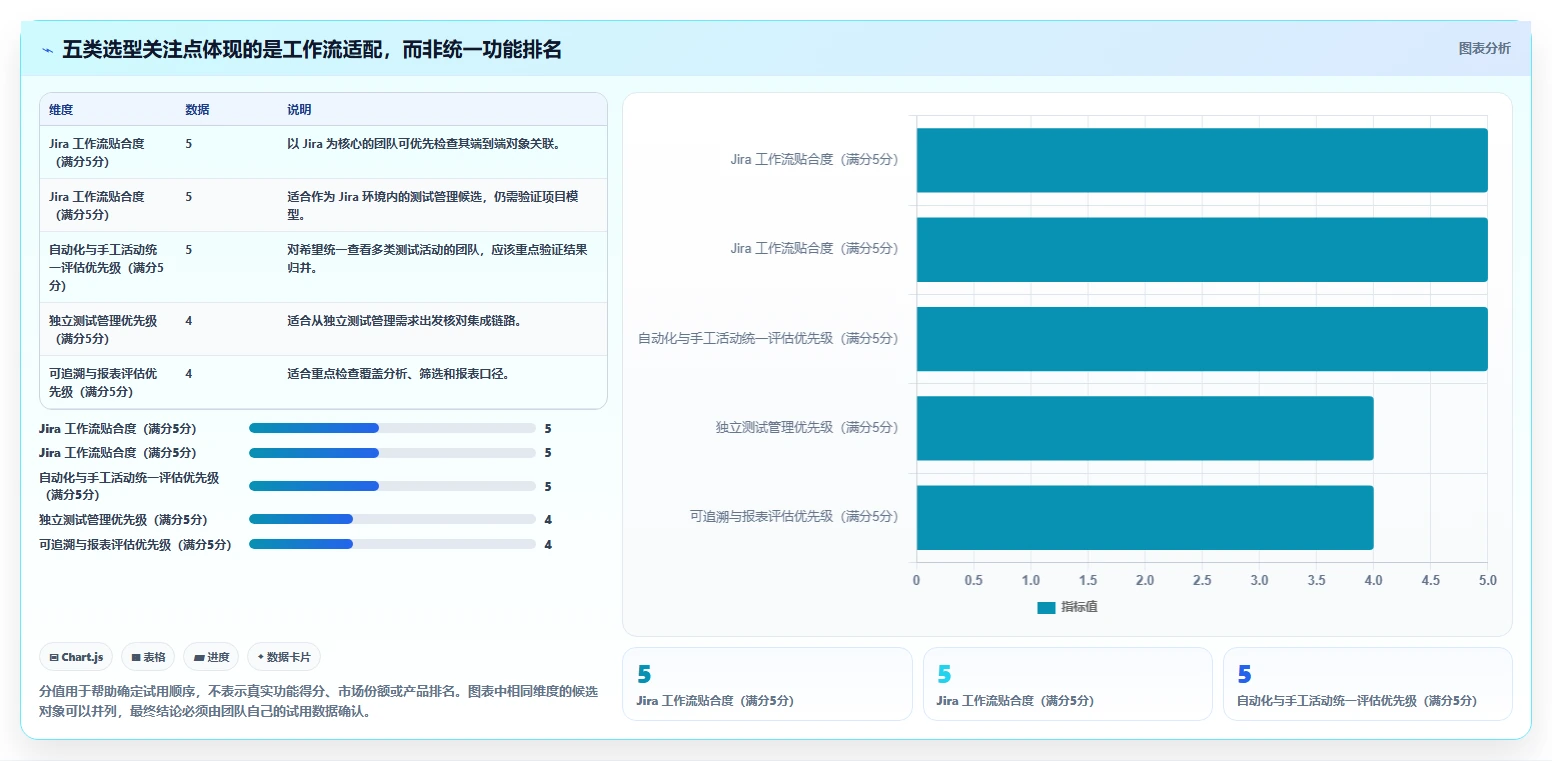This screenshot has height=761, width=1552.
Task: Click the progress value 4 beside 可追溯与报表评估优先级
Action: point(548,545)
